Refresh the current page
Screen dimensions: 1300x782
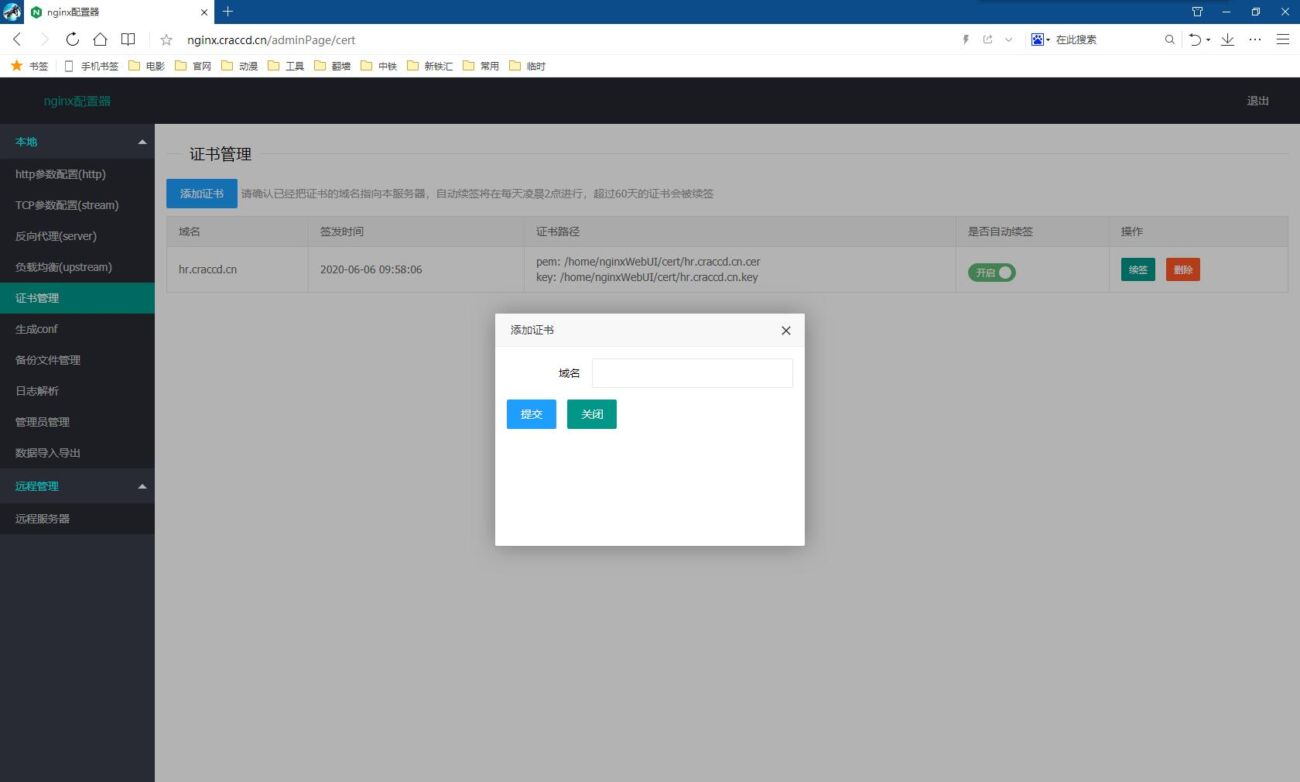tap(71, 40)
